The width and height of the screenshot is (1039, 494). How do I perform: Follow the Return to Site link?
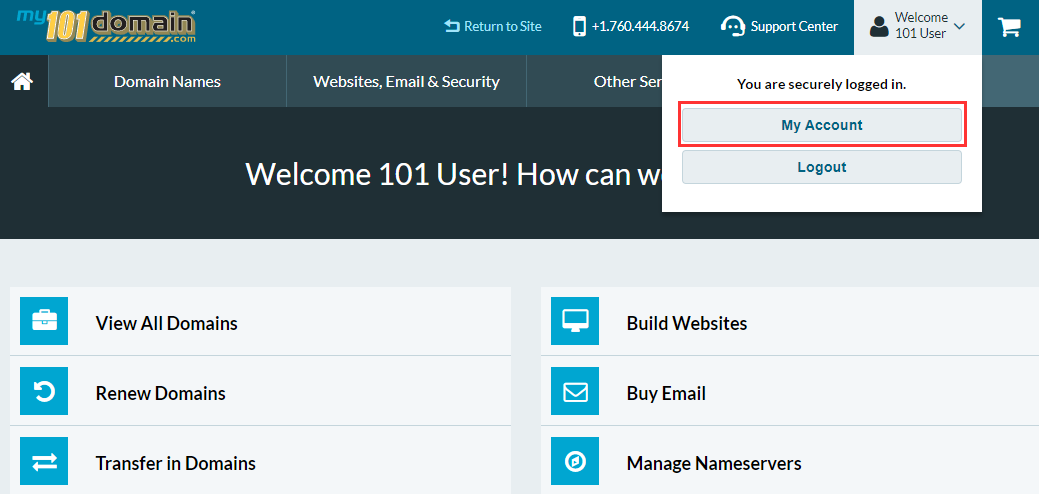tap(493, 27)
